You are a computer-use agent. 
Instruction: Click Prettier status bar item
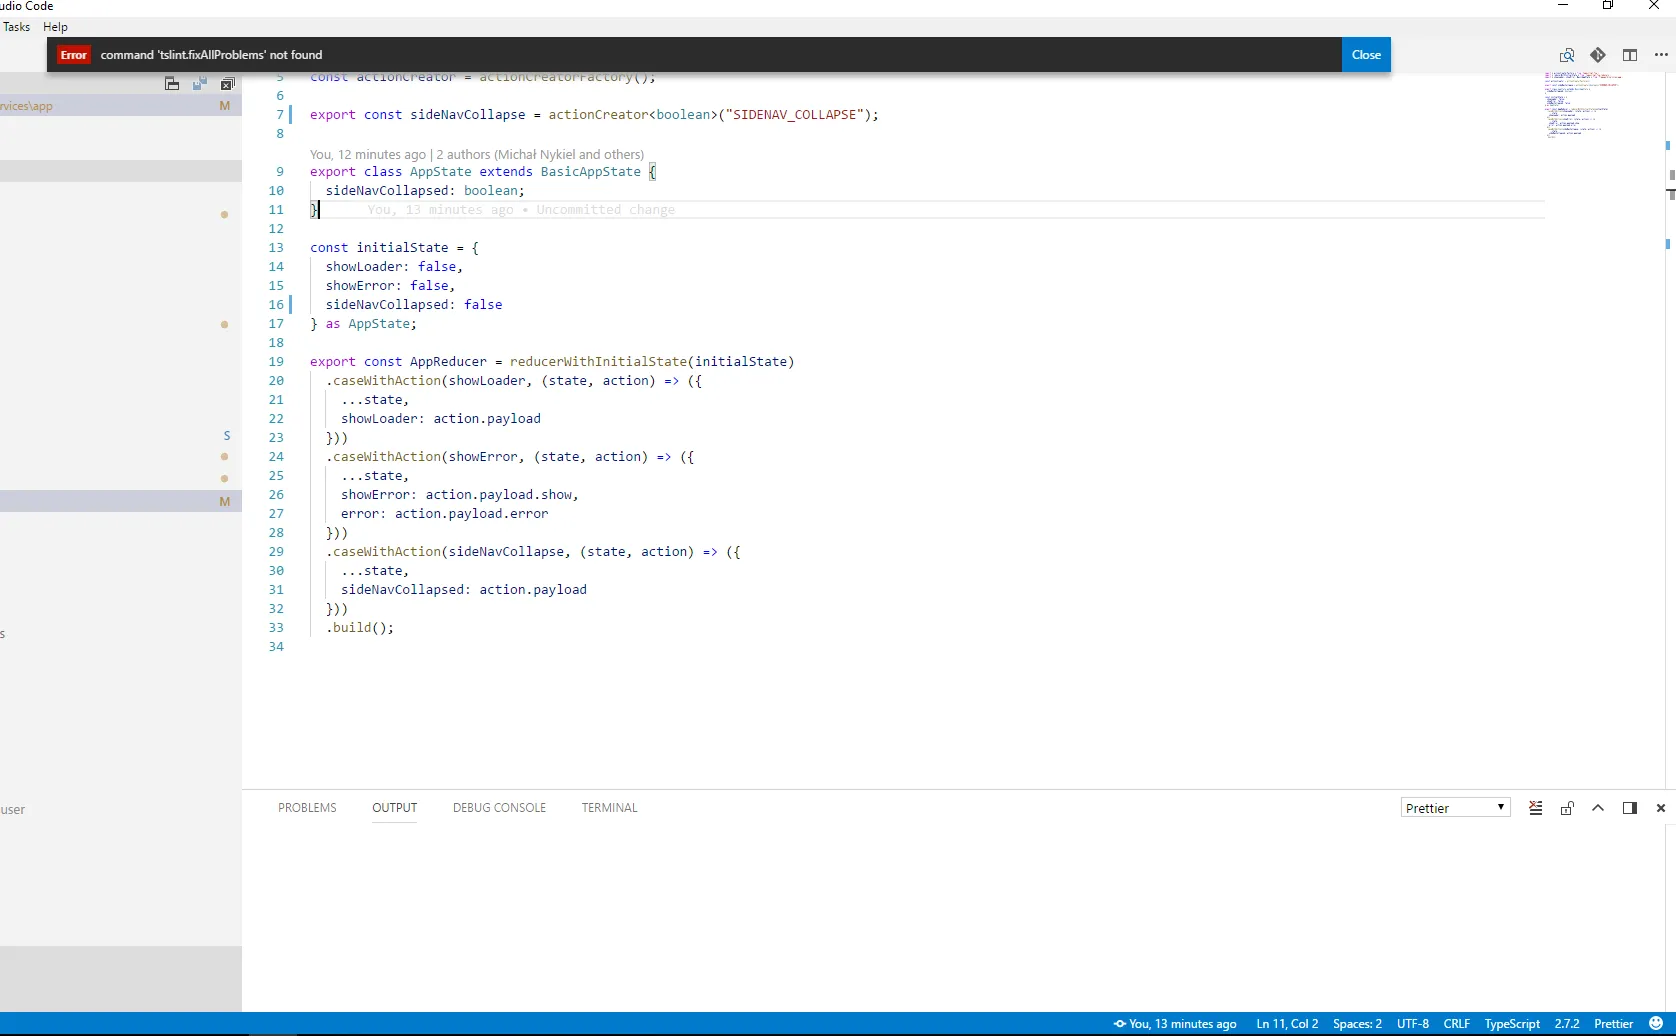tap(1613, 1024)
